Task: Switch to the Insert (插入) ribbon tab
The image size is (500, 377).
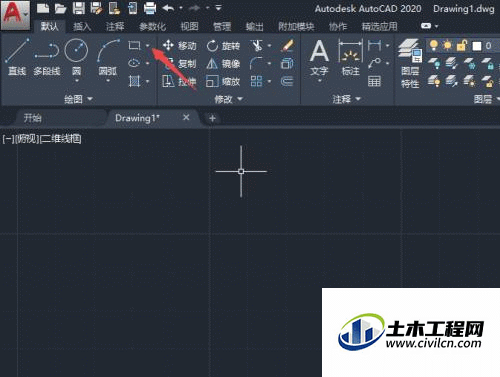Action: click(x=82, y=26)
